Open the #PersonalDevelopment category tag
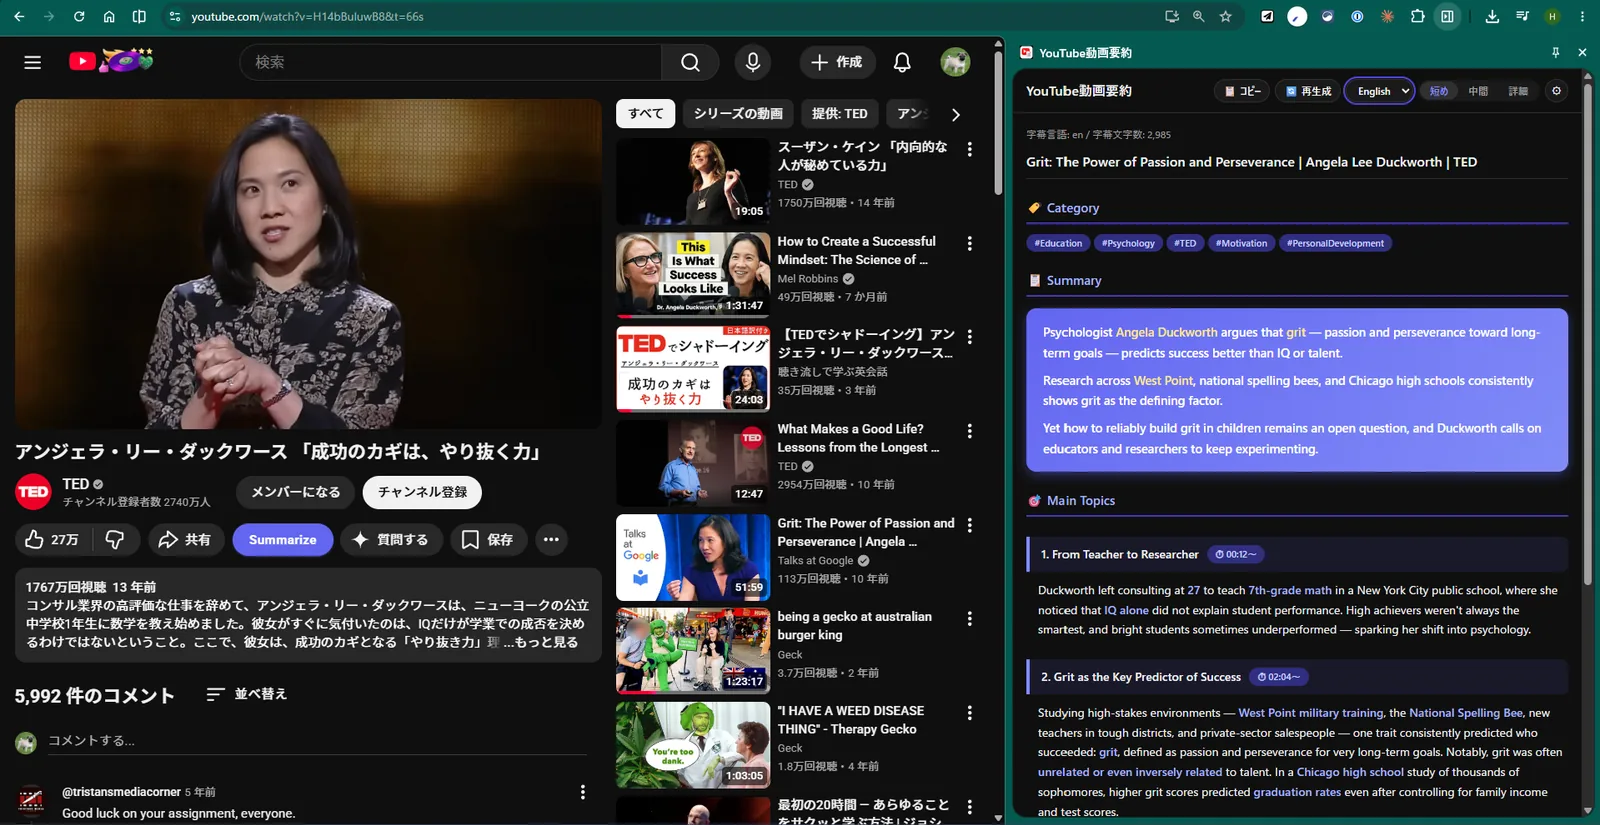 click(1335, 243)
